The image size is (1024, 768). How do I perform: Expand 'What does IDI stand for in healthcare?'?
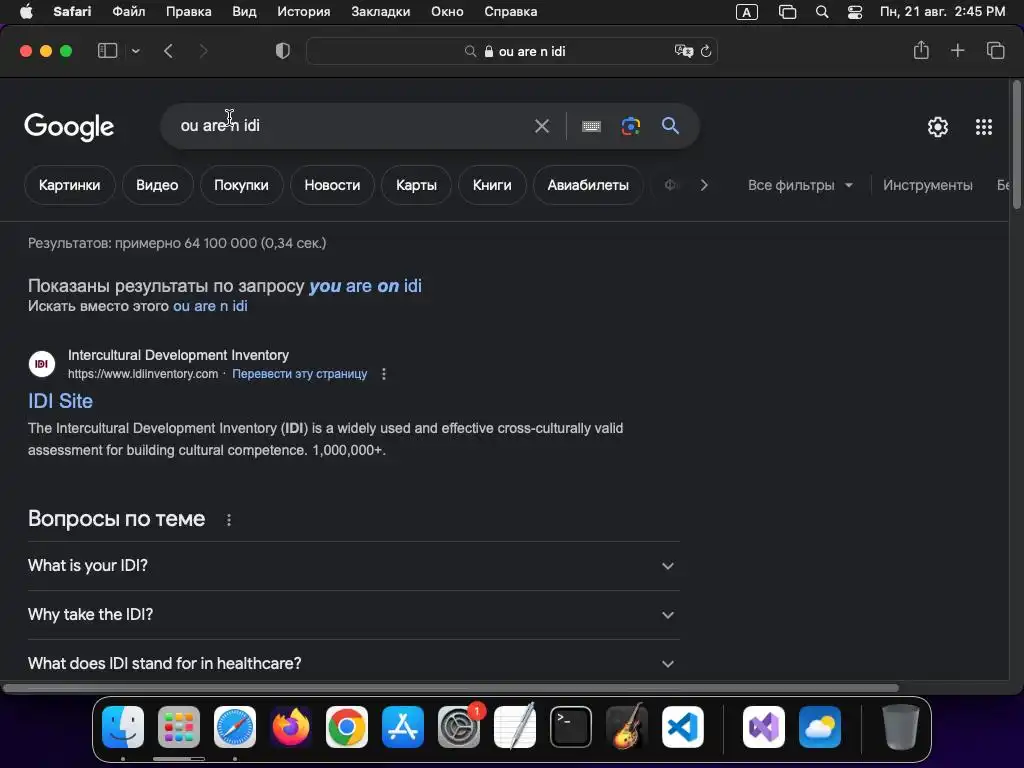coord(353,664)
